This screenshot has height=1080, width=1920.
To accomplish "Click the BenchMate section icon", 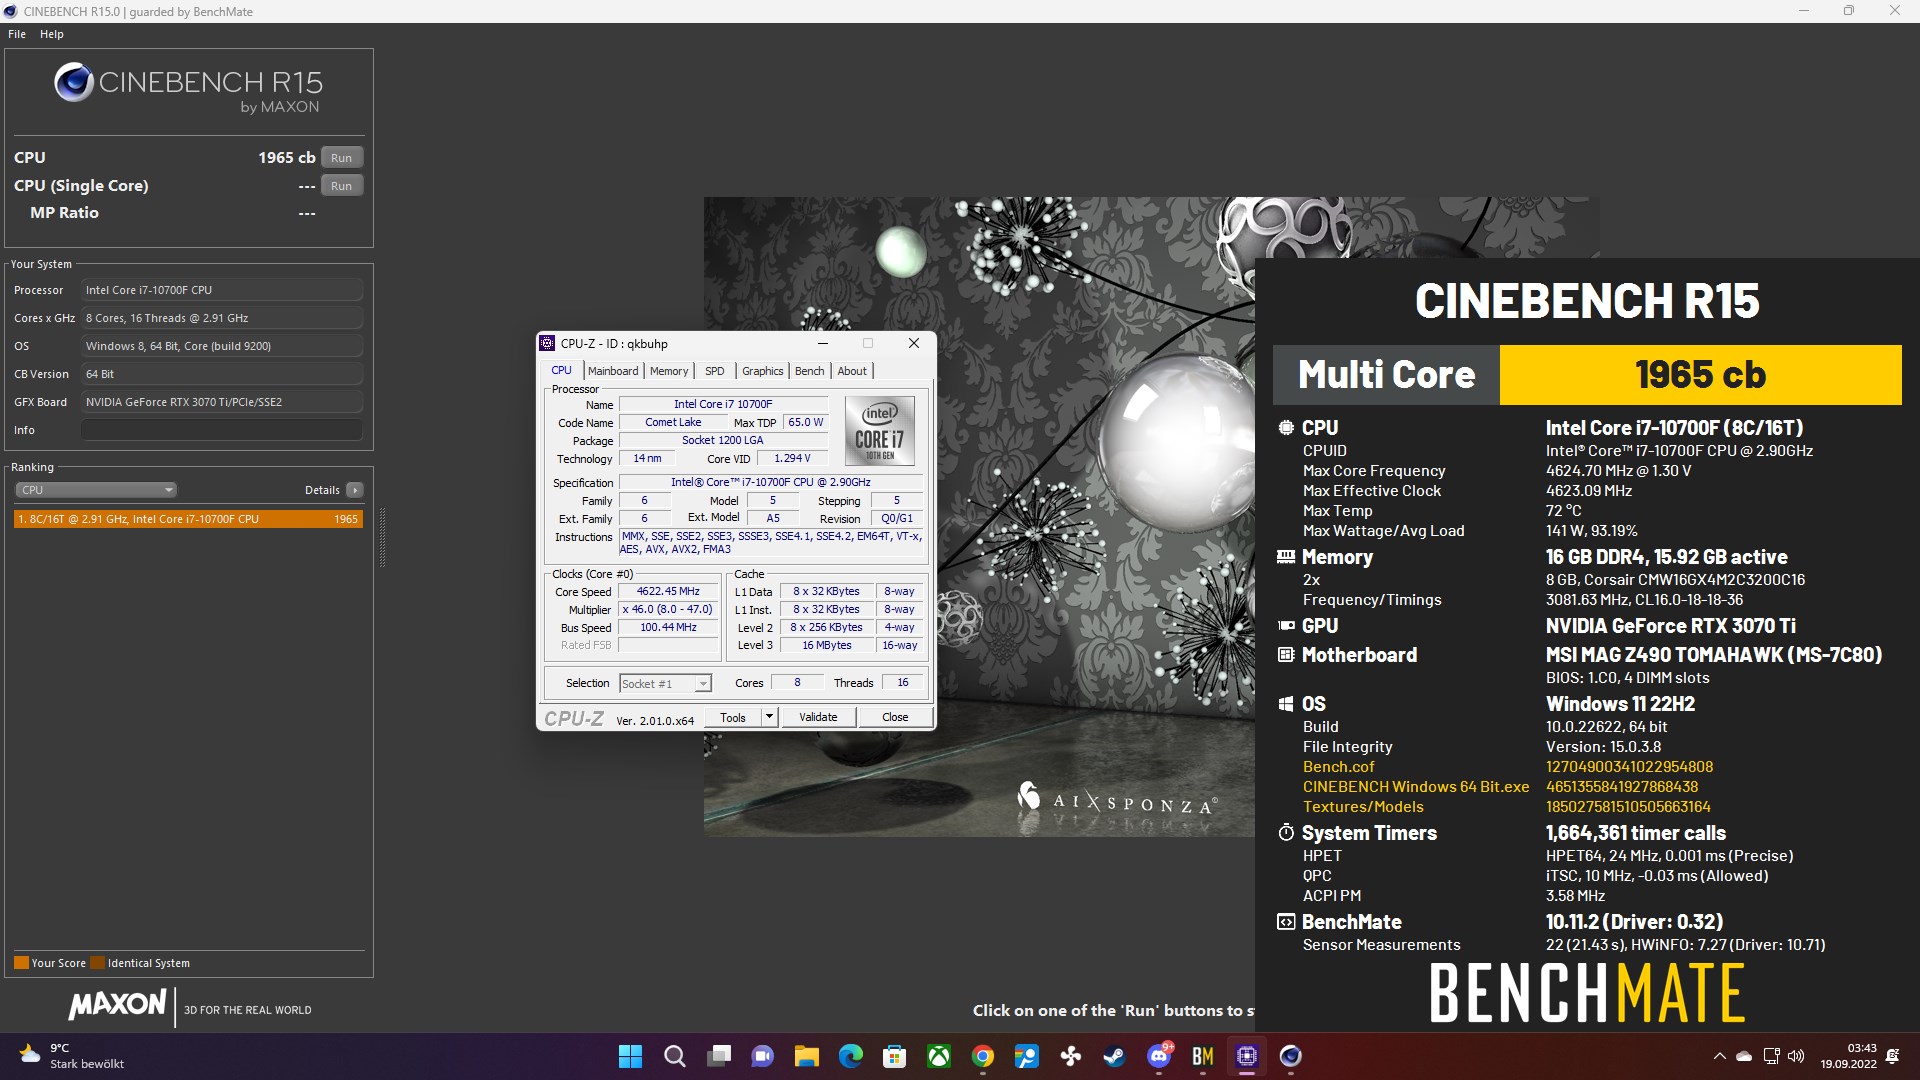I will [1286, 922].
